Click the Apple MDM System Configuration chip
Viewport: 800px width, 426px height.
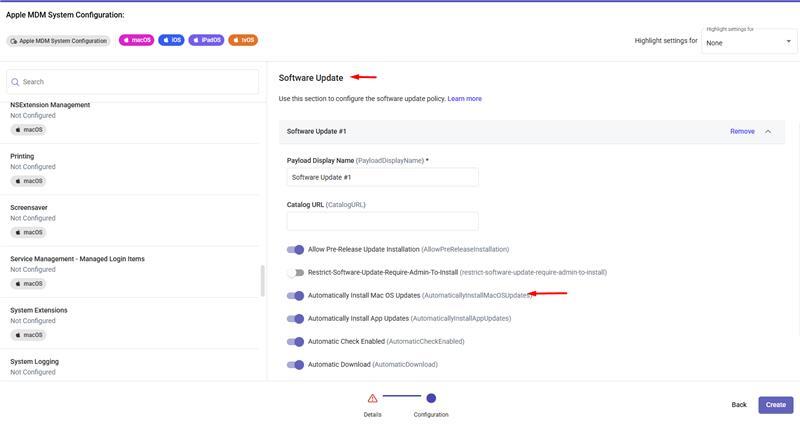(x=59, y=40)
